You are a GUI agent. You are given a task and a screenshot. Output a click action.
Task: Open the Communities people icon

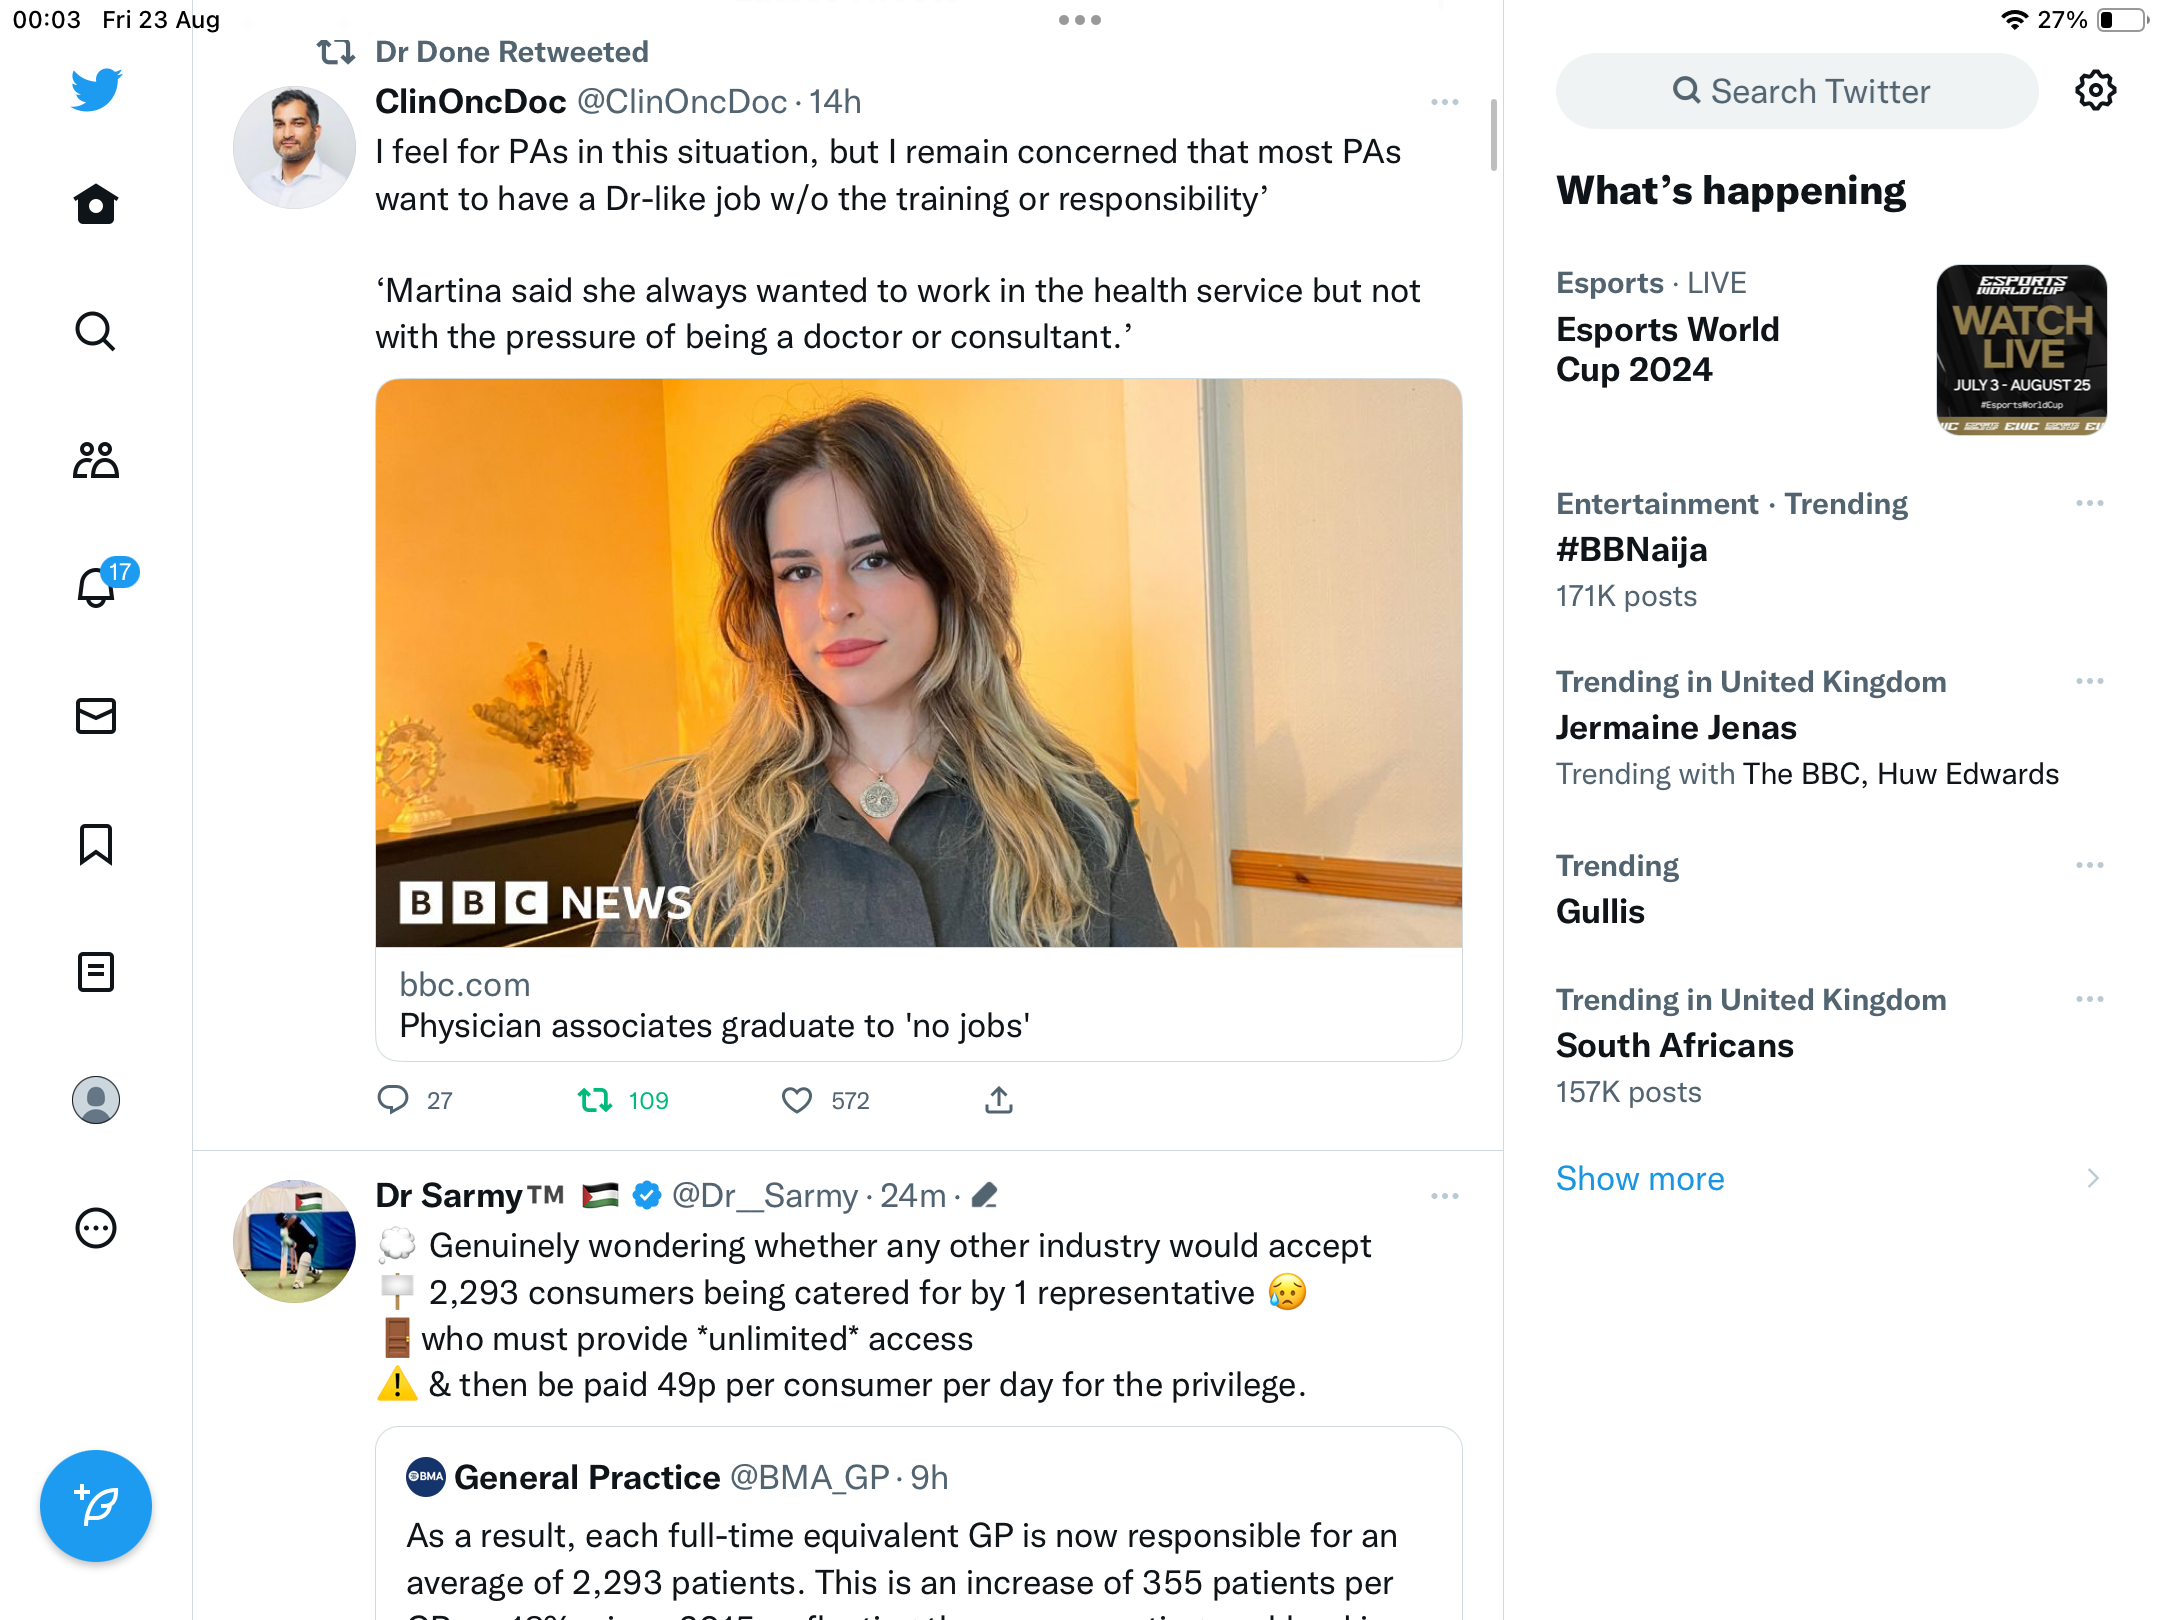[96, 460]
